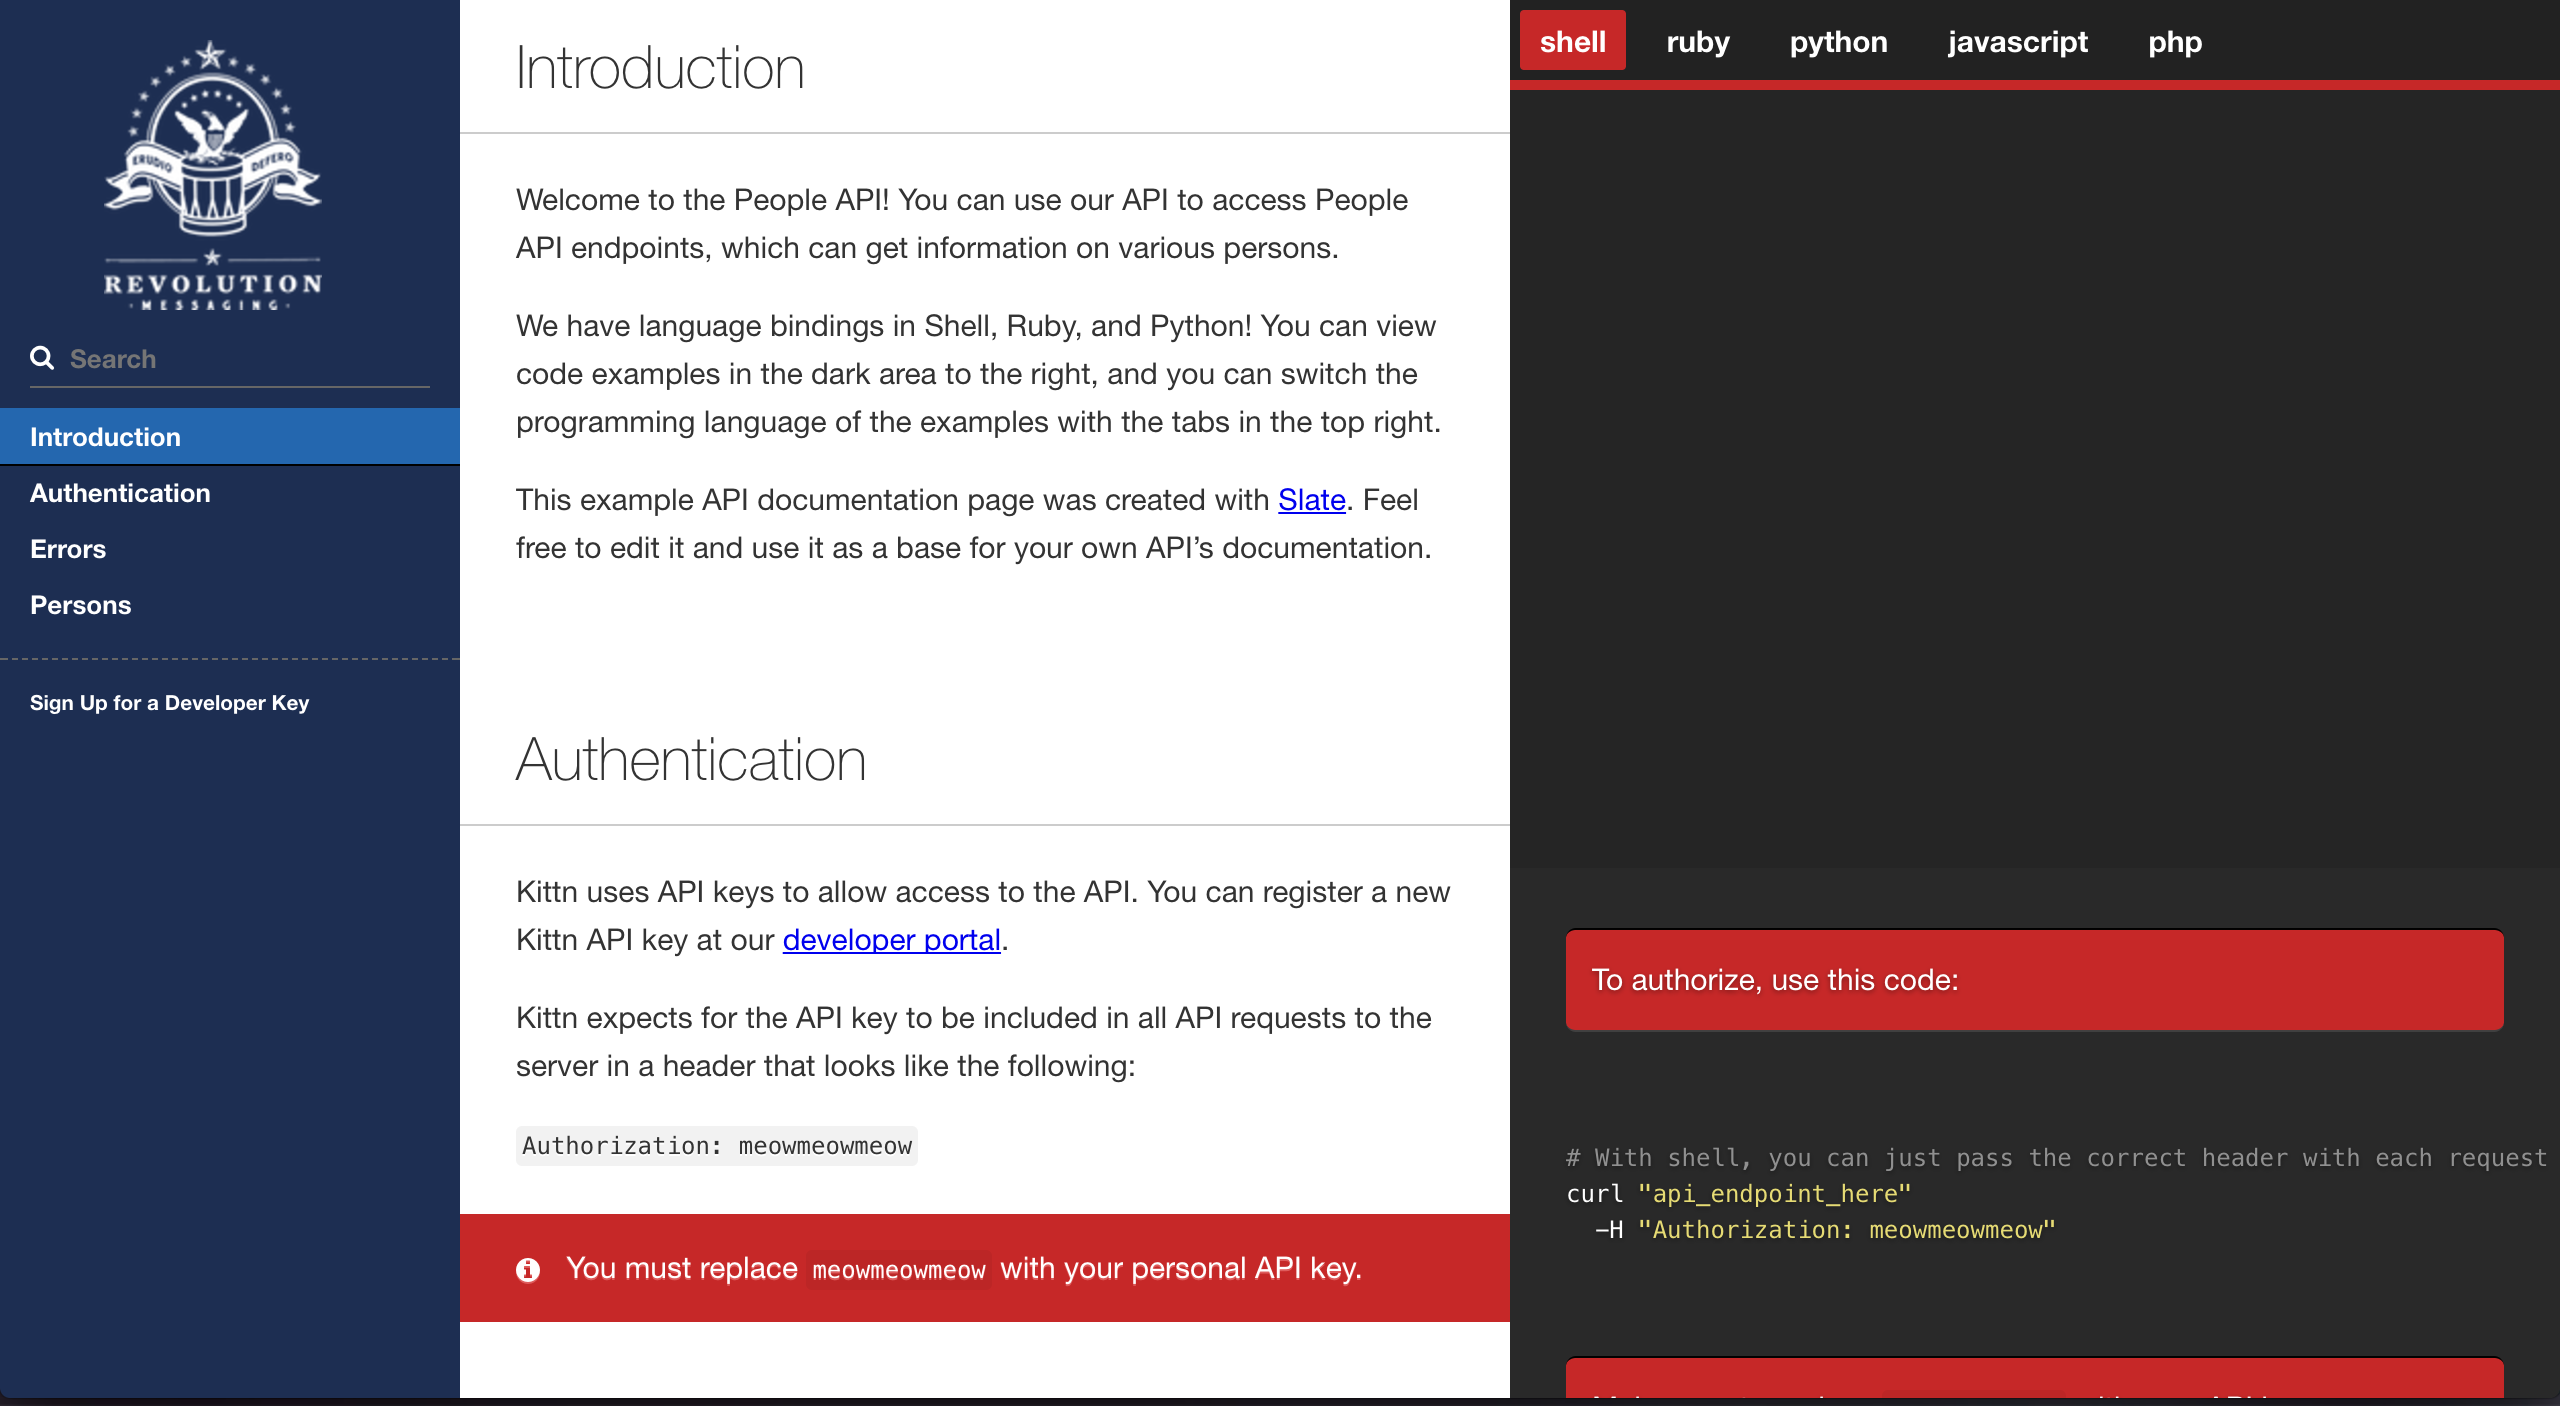
Task: Open the developer portal link
Action: coord(891,940)
